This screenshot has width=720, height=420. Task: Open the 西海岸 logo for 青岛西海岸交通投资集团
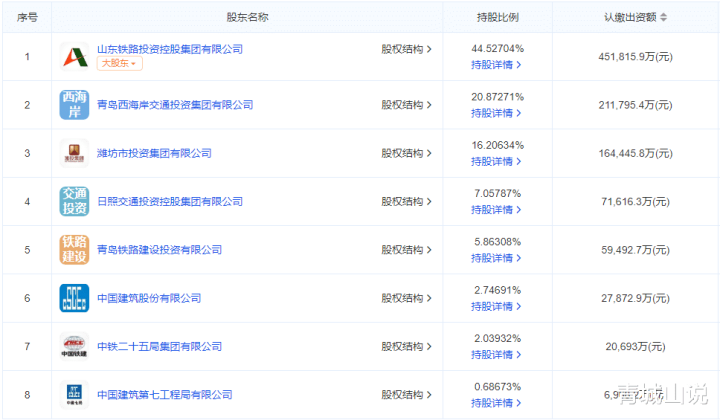point(74,105)
